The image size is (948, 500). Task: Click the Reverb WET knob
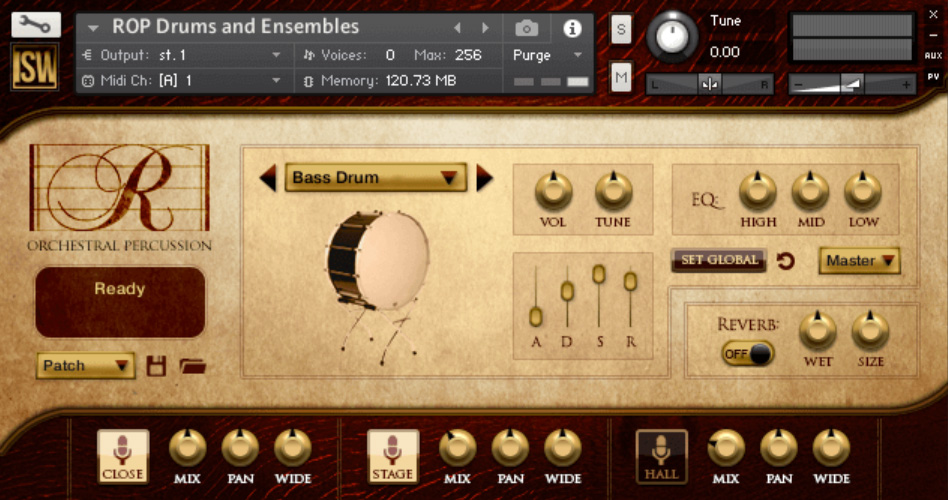(x=817, y=331)
